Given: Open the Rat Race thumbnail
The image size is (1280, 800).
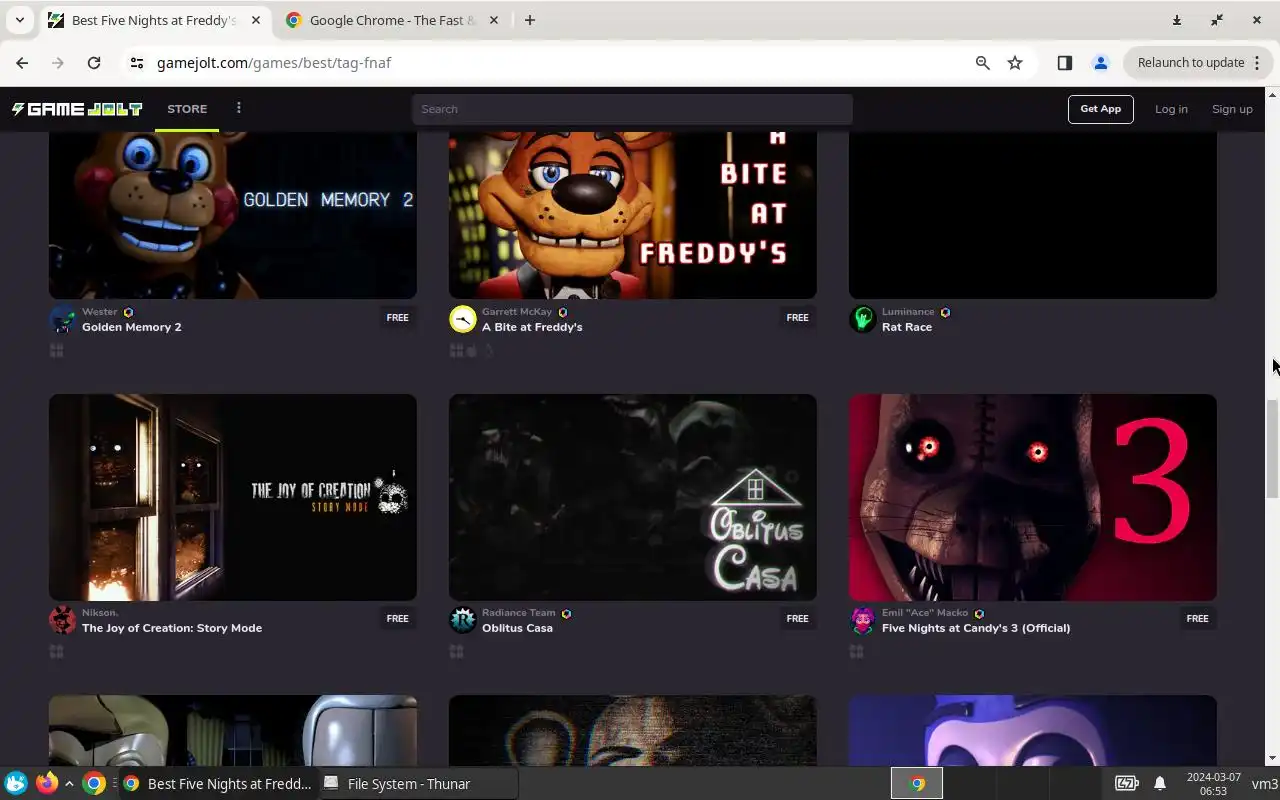Looking at the screenshot, I should coord(1033,215).
